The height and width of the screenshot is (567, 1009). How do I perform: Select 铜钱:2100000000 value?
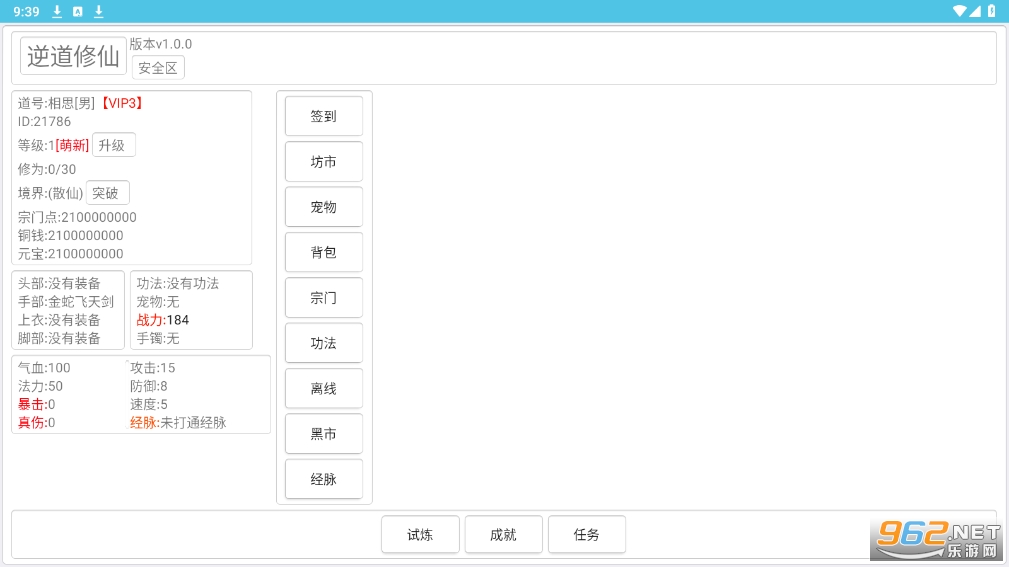tap(71, 236)
